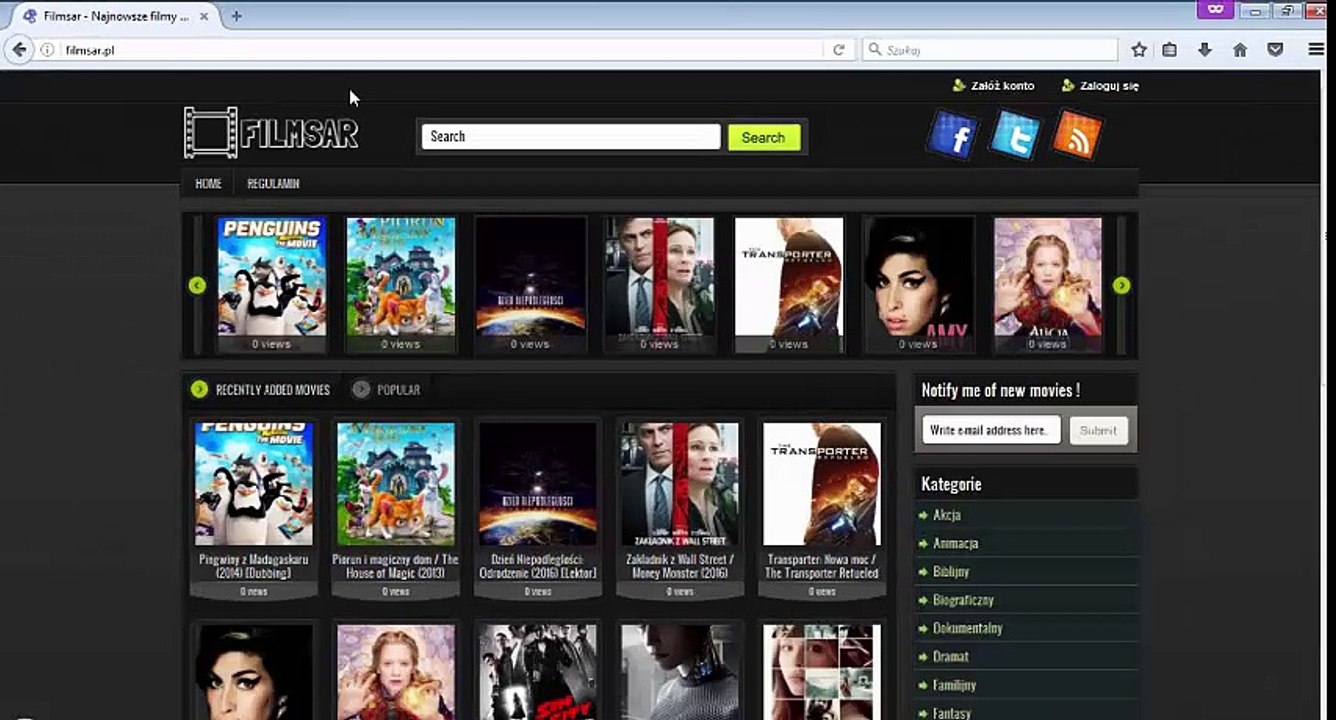Open Sin City poster in movie grid
Image resolution: width=1336 pixels, height=720 pixels.
click(538, 672)
